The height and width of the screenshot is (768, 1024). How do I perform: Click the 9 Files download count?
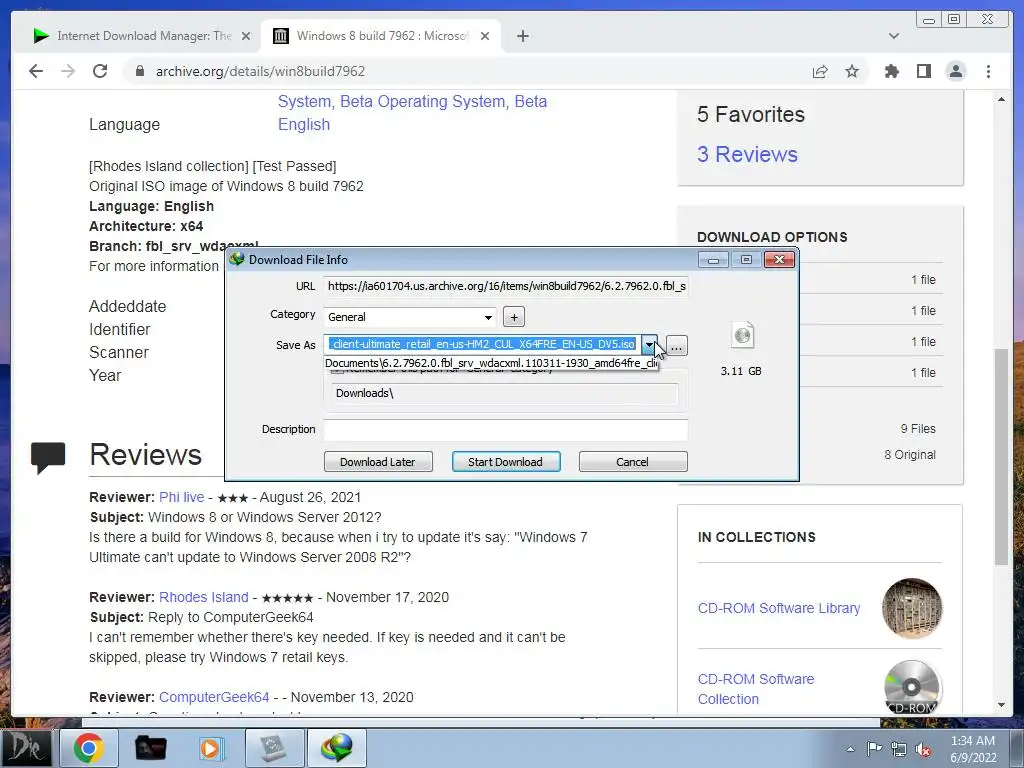point(918,428)
